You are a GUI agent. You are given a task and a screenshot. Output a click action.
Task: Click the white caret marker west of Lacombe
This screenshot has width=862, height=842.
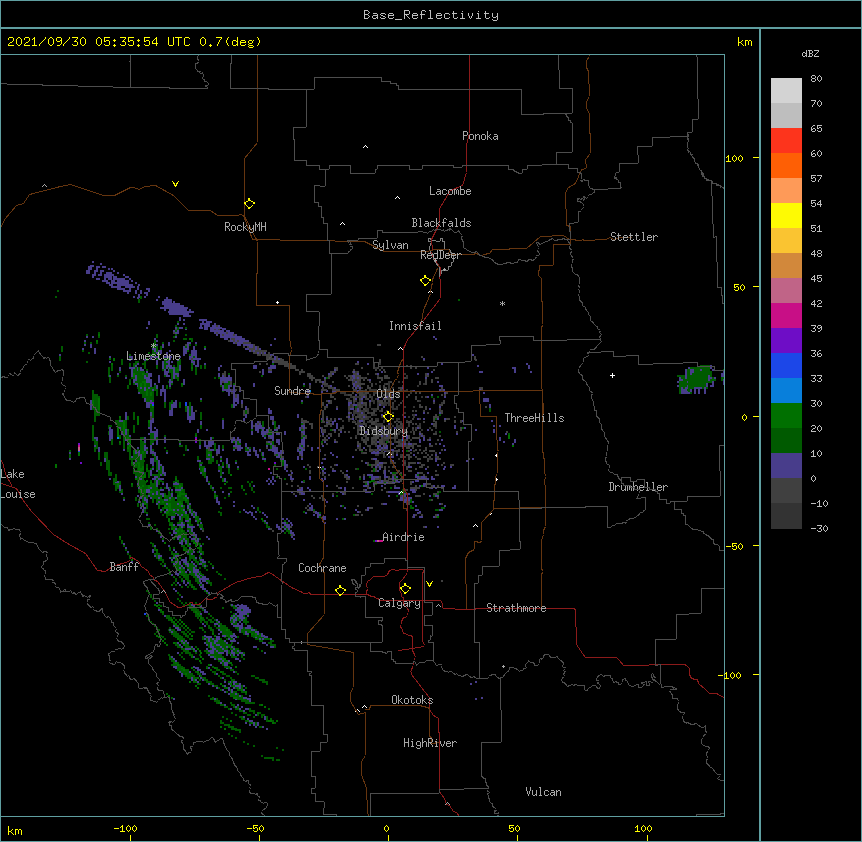tap(397, 197)
